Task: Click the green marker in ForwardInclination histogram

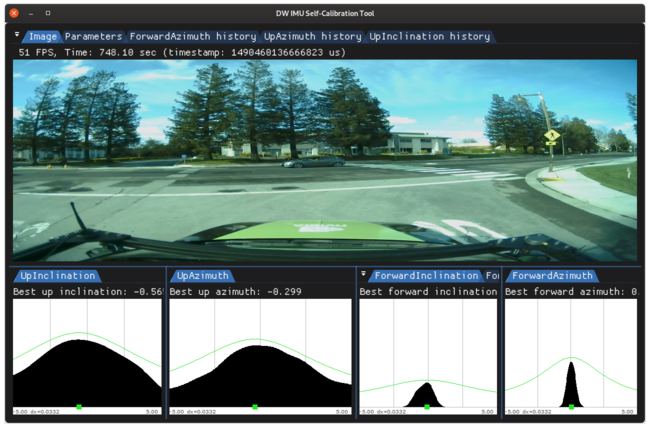Action: coord(427,407)
